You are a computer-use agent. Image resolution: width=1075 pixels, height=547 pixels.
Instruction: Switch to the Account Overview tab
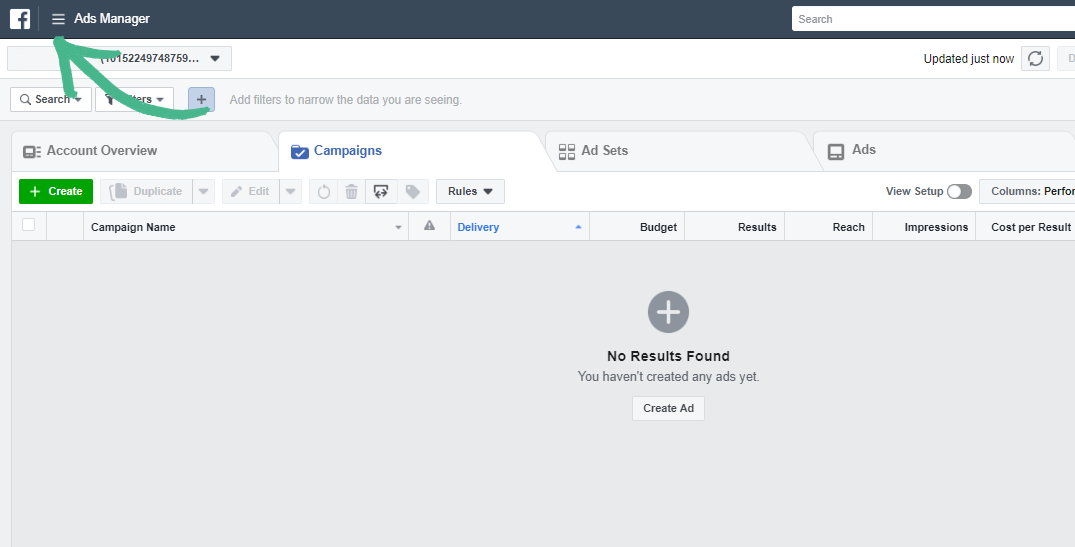pyautogui.click(x=101, y=150)
